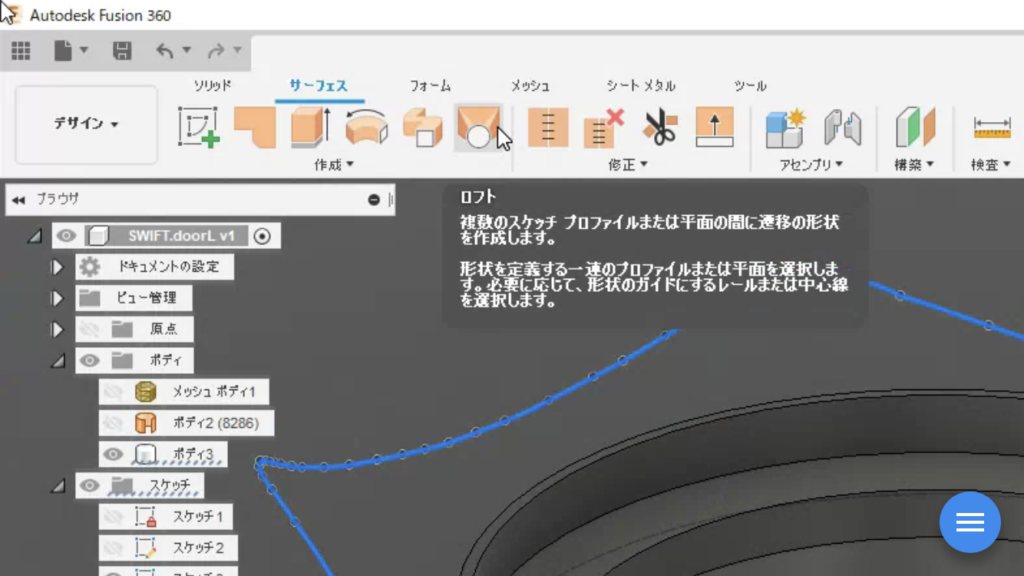Switch to the ソリッド tab
Viewport: 1024px width, 576px height.
[x=212, y=86]
